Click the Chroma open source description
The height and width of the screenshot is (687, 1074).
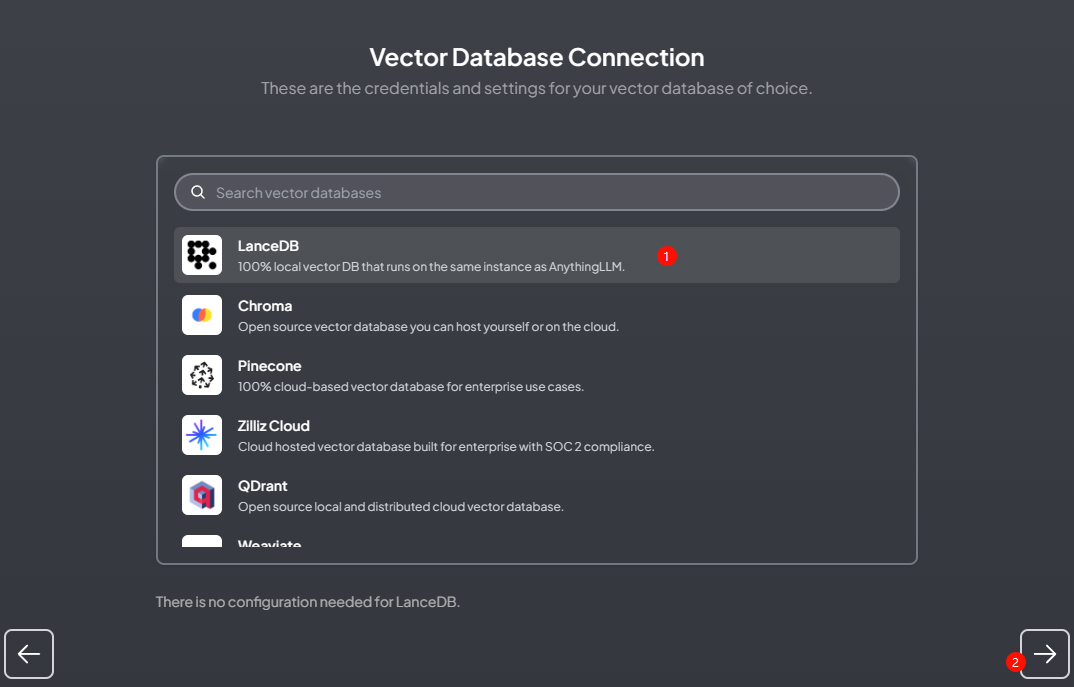428,326
